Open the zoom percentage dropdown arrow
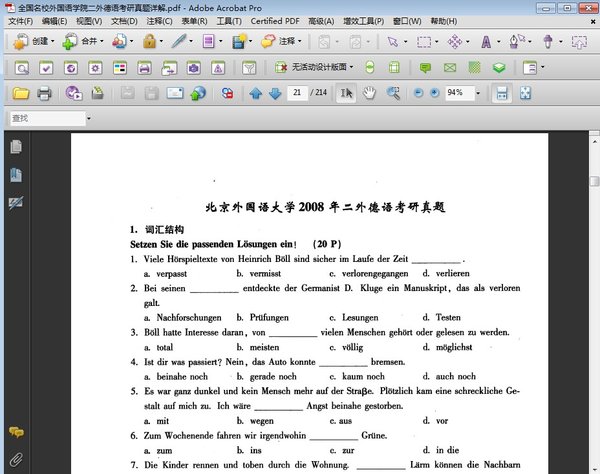Screen dimensions: 600x474 [x=478, y=93]
